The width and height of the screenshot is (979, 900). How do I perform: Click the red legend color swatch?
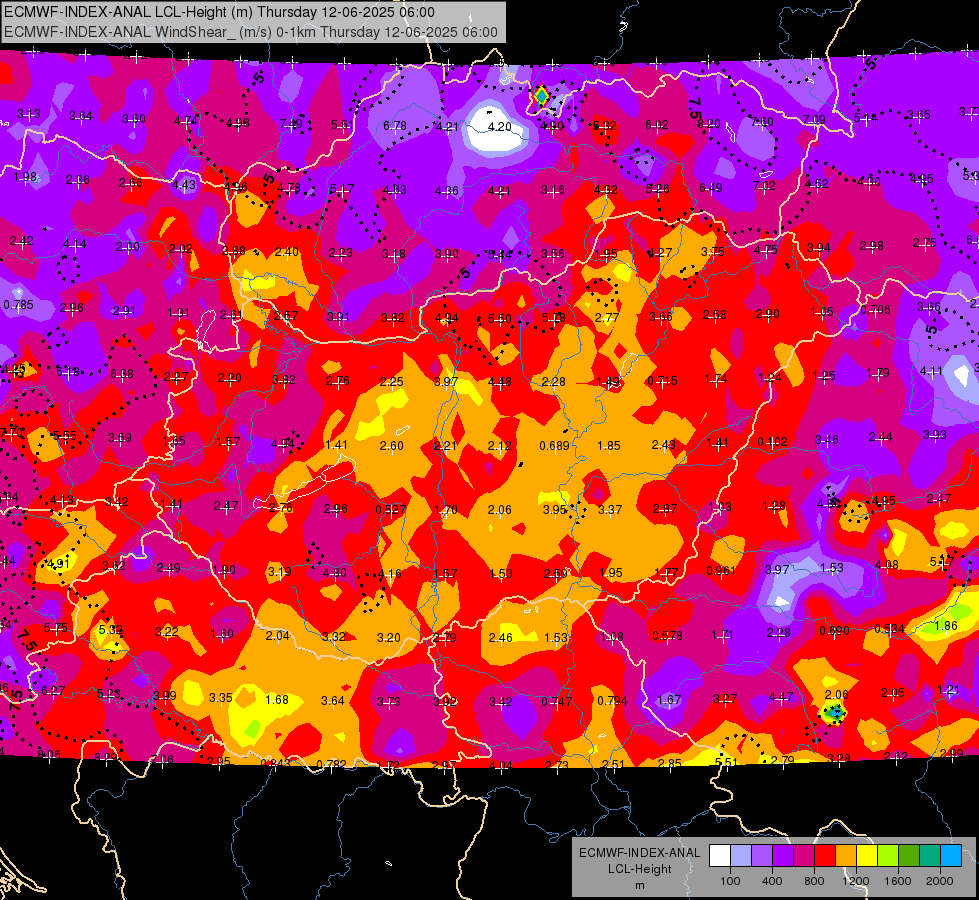click(825, 856)
